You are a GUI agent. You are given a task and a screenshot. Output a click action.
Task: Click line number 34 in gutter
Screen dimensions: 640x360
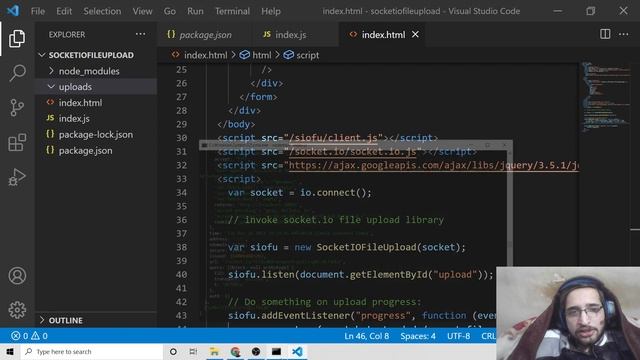click(x=182, y=193)
